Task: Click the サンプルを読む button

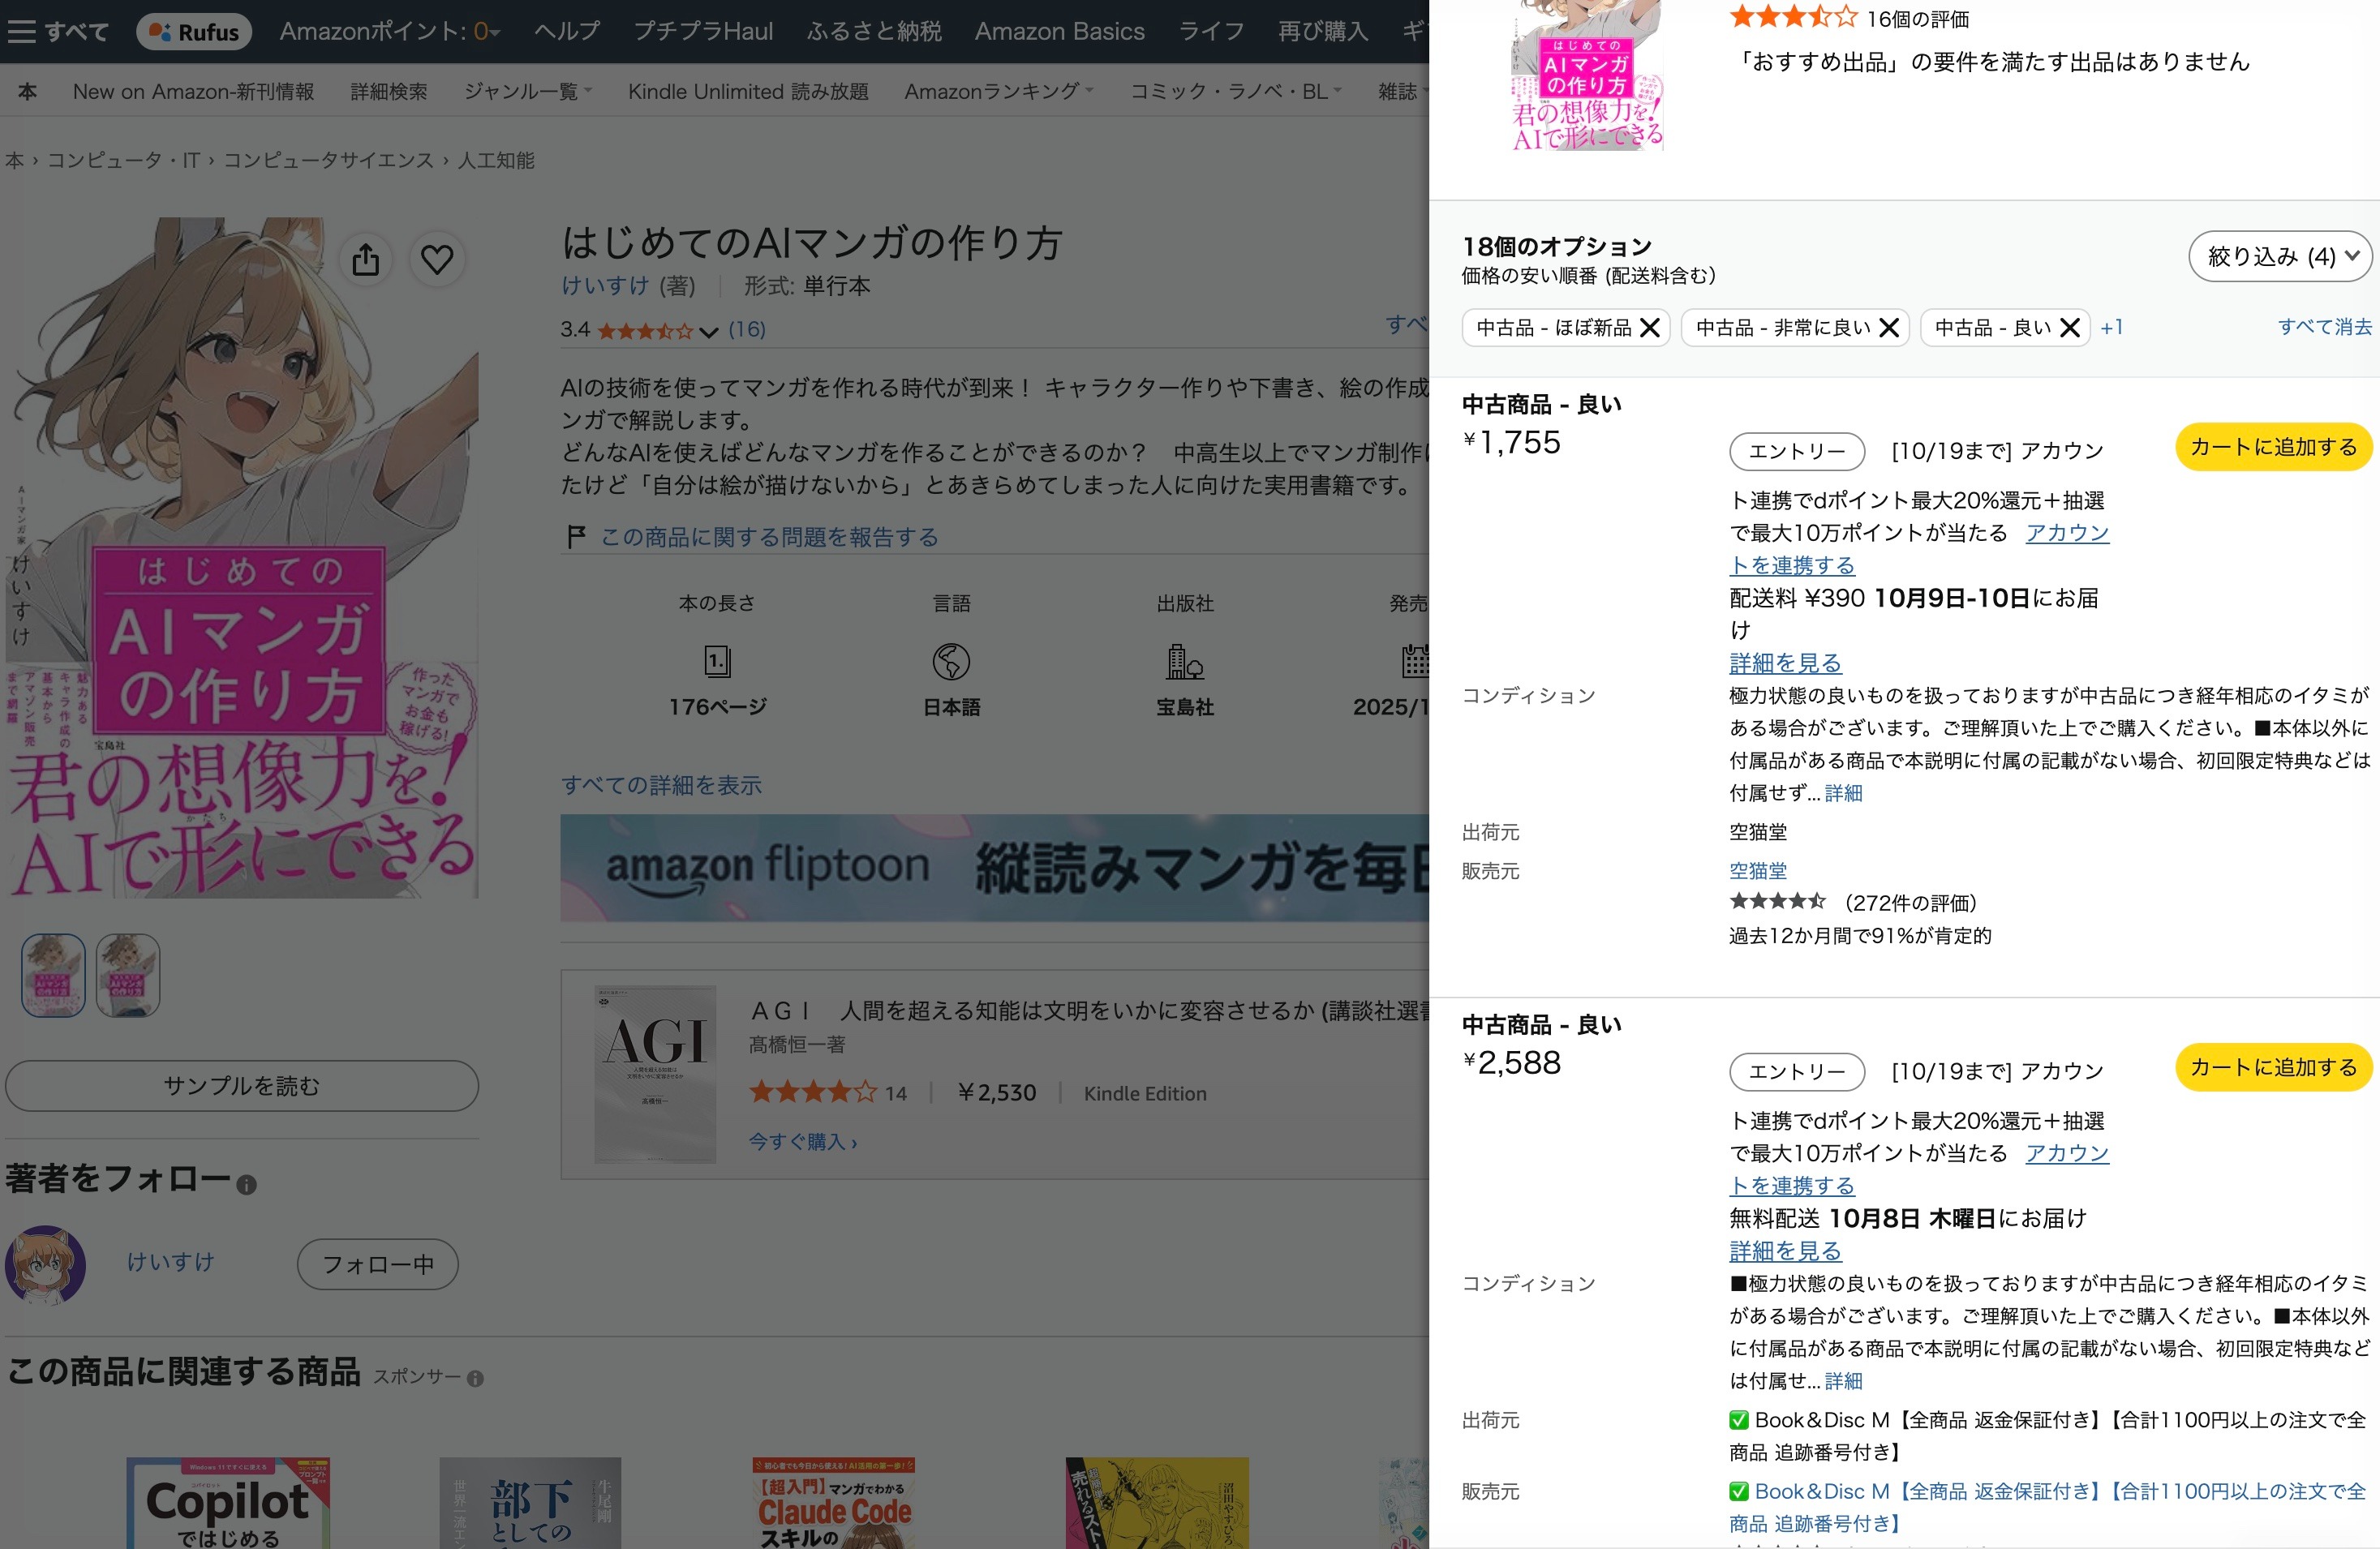Action: (x=242, y=1086)
